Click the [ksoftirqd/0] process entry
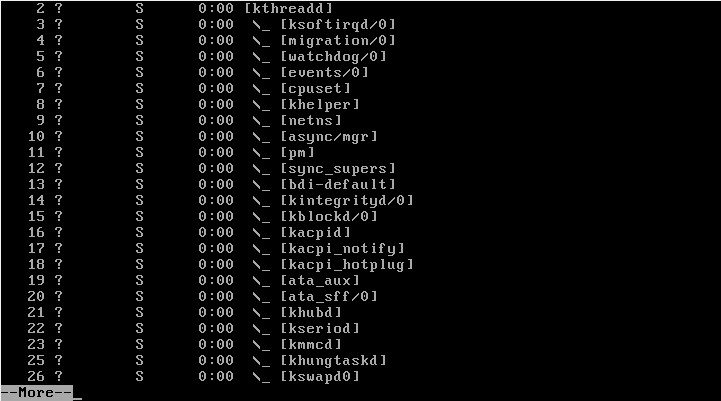This screenshot has width=721, height=401. pos(338,24)
